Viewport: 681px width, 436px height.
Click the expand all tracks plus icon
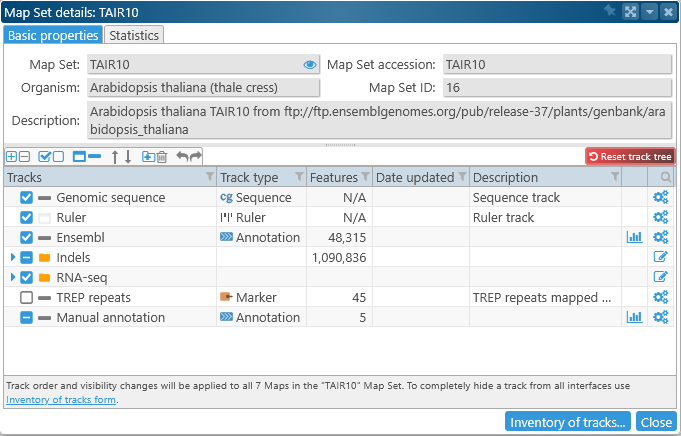tap(12, 157)
